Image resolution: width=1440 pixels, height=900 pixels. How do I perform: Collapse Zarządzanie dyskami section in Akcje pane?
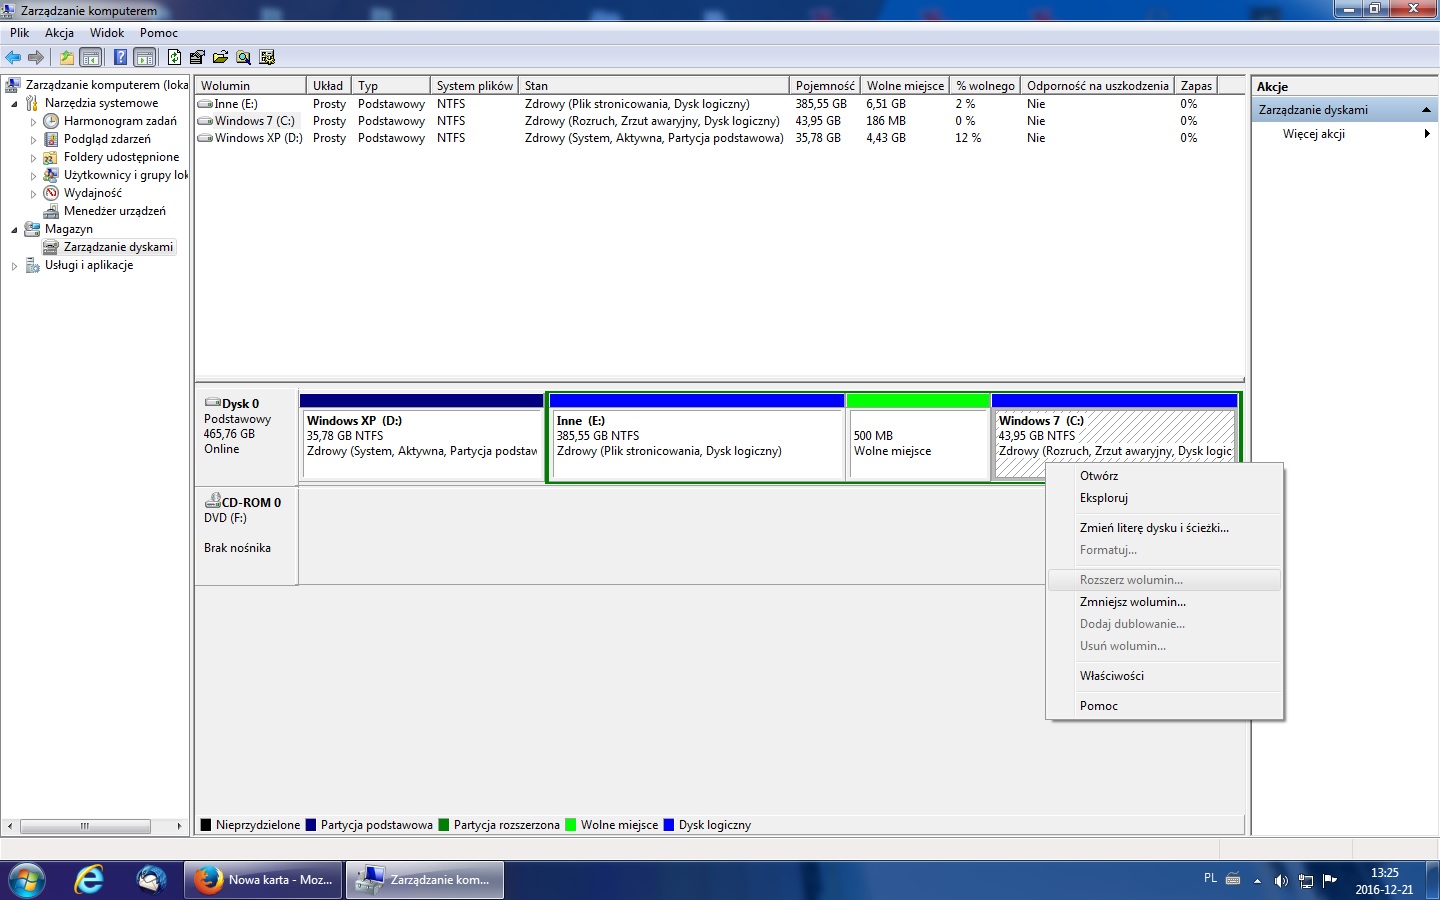click(x=1426, y=110)
